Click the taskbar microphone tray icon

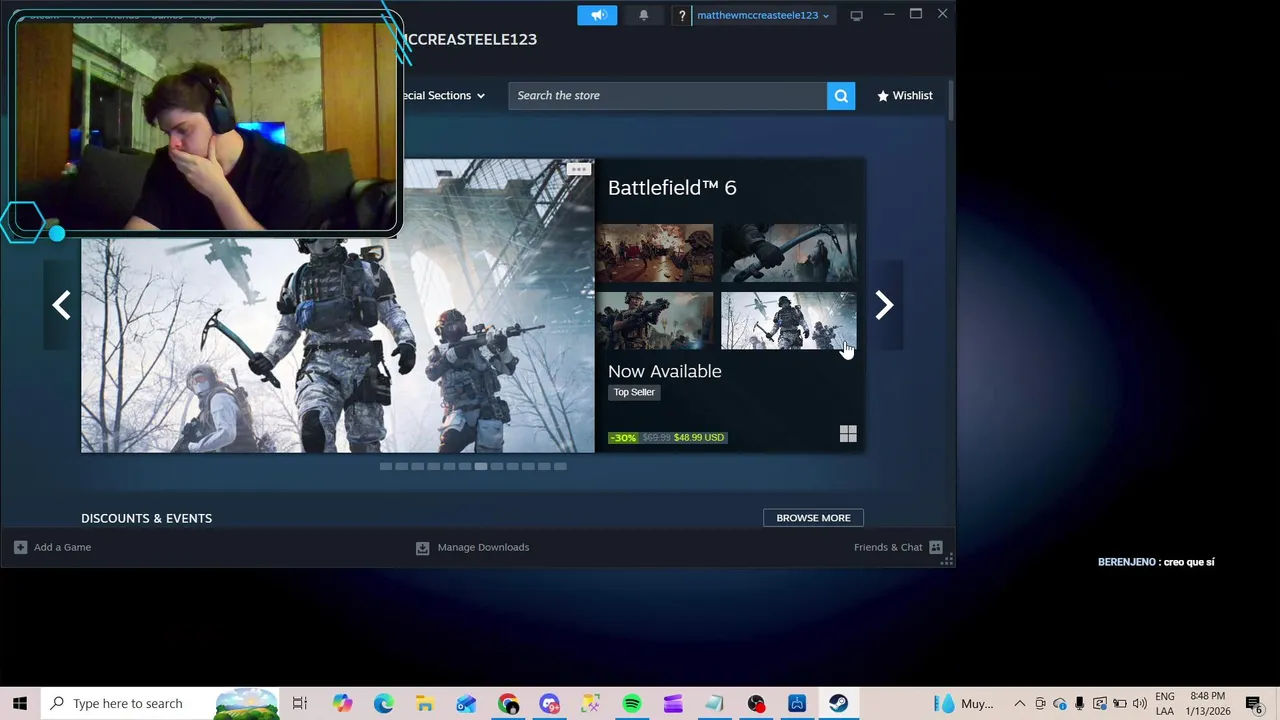1080,704
